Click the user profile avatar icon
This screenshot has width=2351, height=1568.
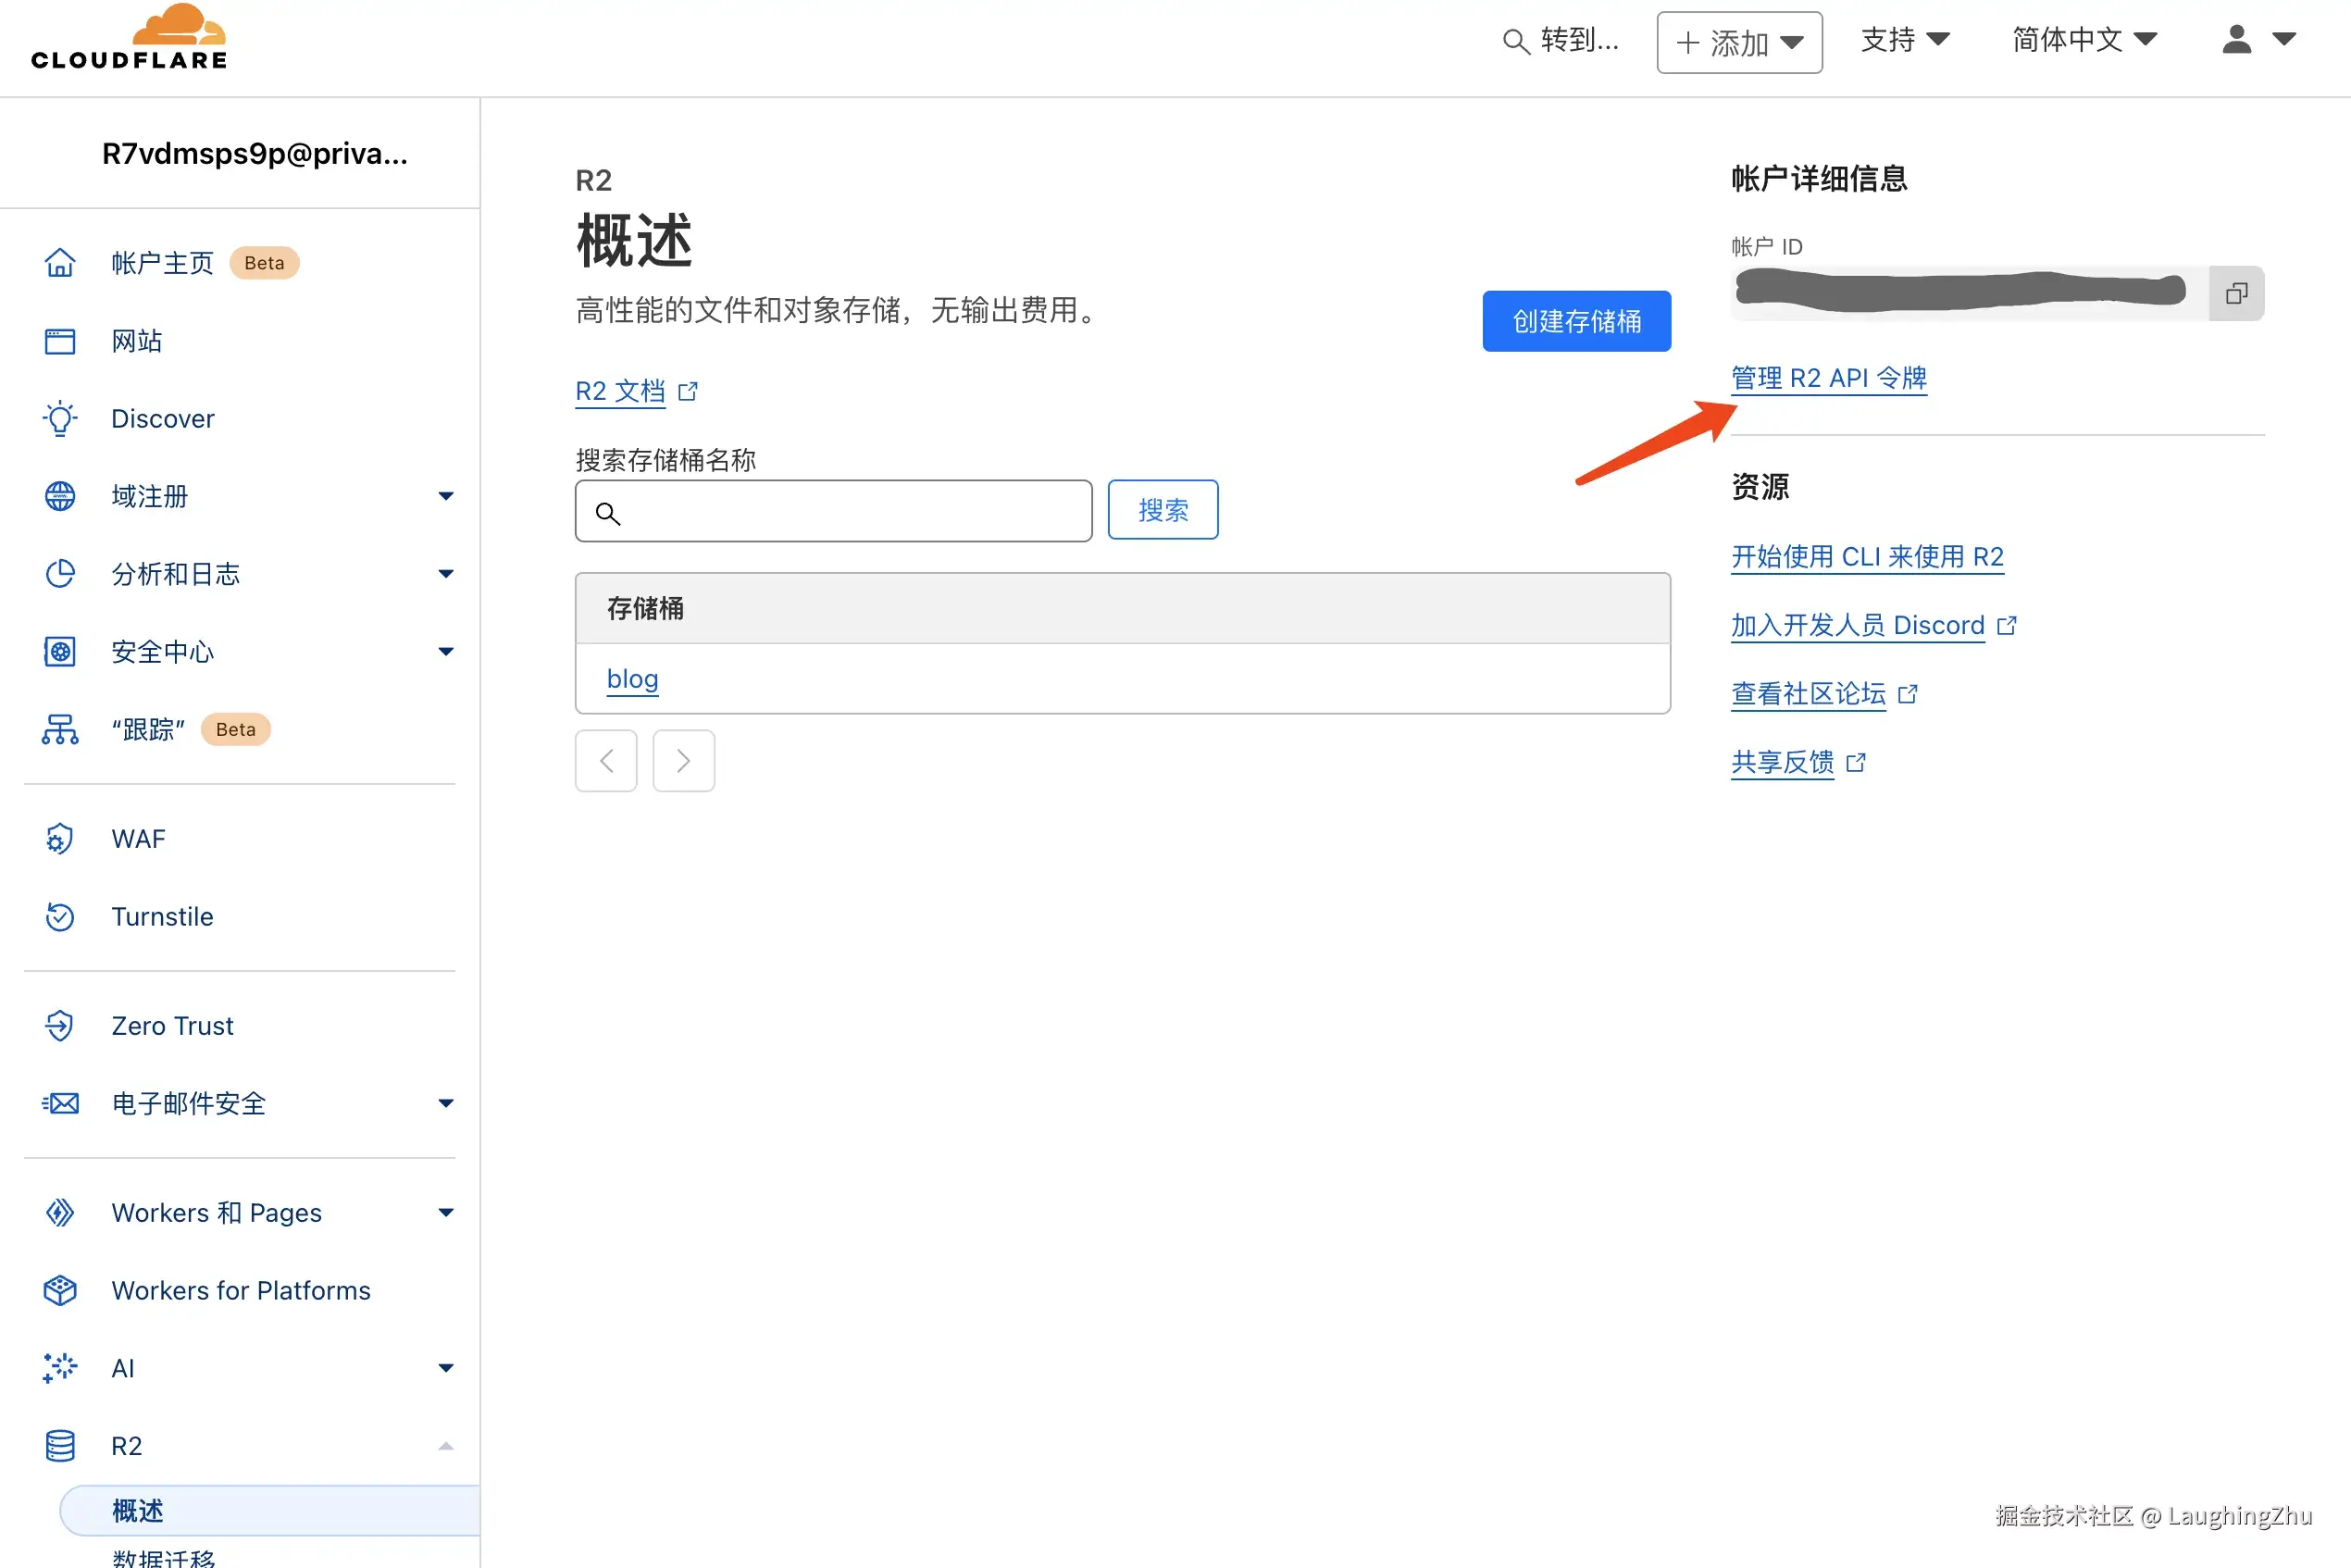pyautogui.click(x=2236, y=39)
